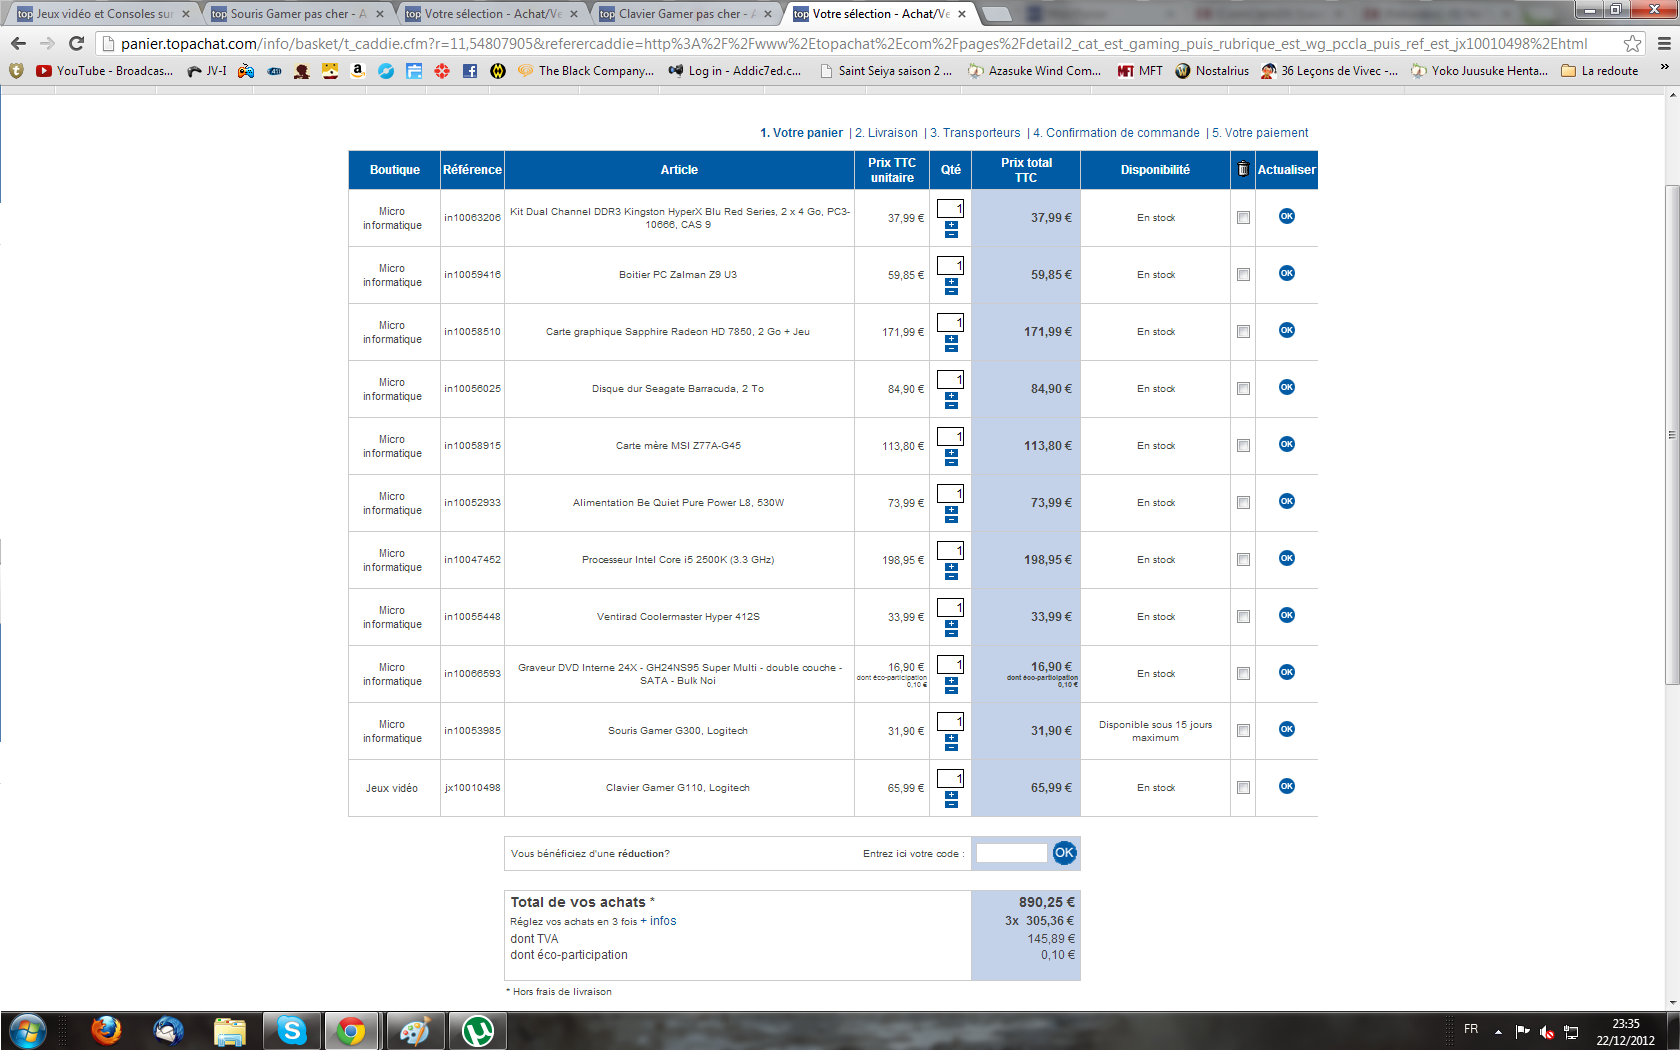Viewport: 1680px width, 1050px height.
Task: Bookmark page with the star icon
Action: click(x=1632, y=44)
